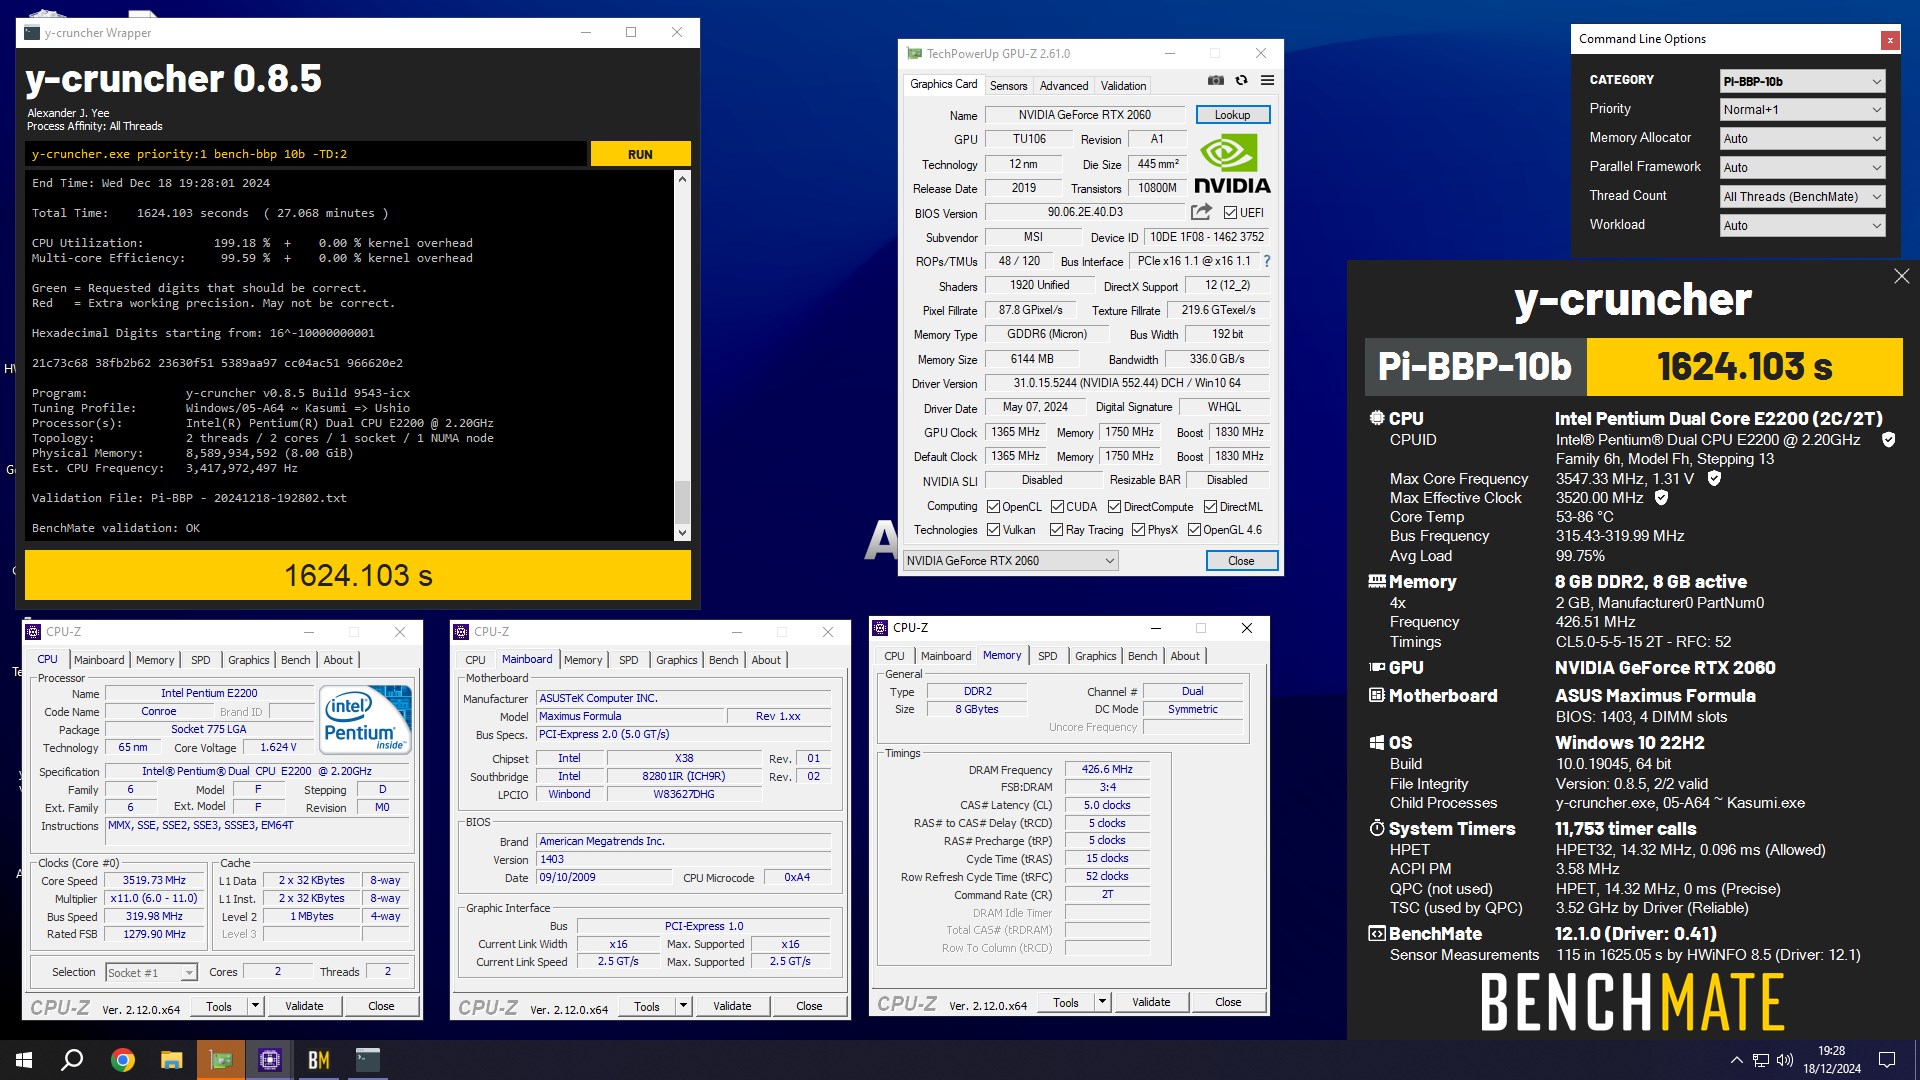Click the RUN button in y-cruncher Wrapper
1920x1080 pixels.
point(640,154)
